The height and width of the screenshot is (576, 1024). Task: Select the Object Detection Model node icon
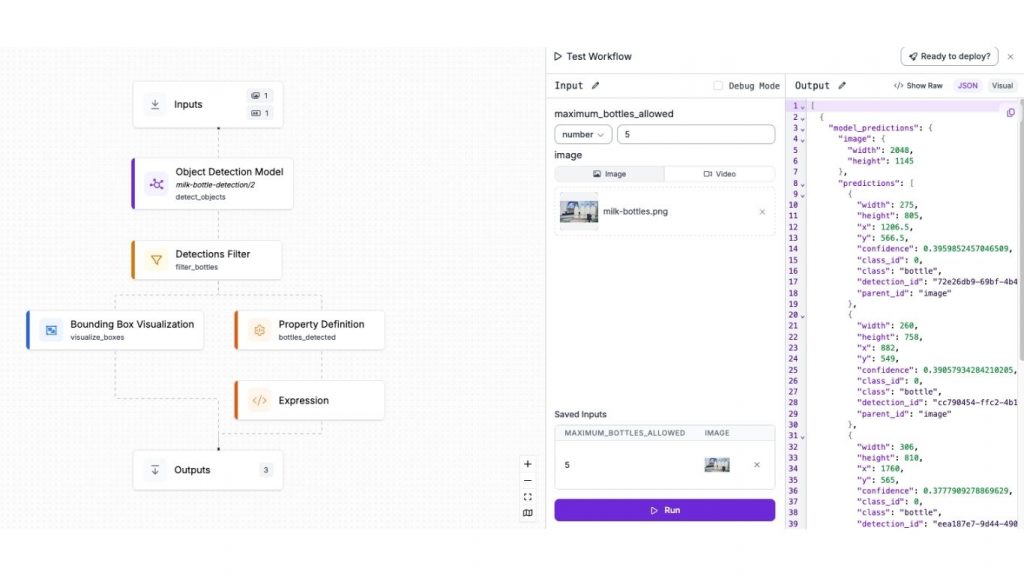[157, 184]
